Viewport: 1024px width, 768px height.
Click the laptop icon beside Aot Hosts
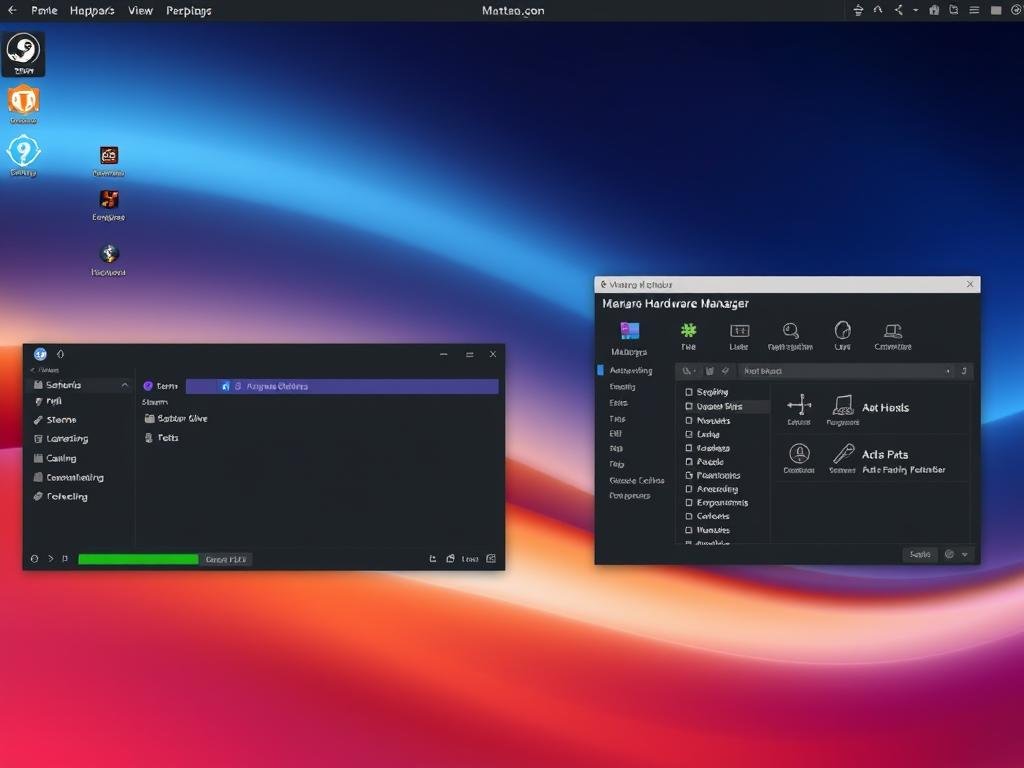[x=842, y=405]
